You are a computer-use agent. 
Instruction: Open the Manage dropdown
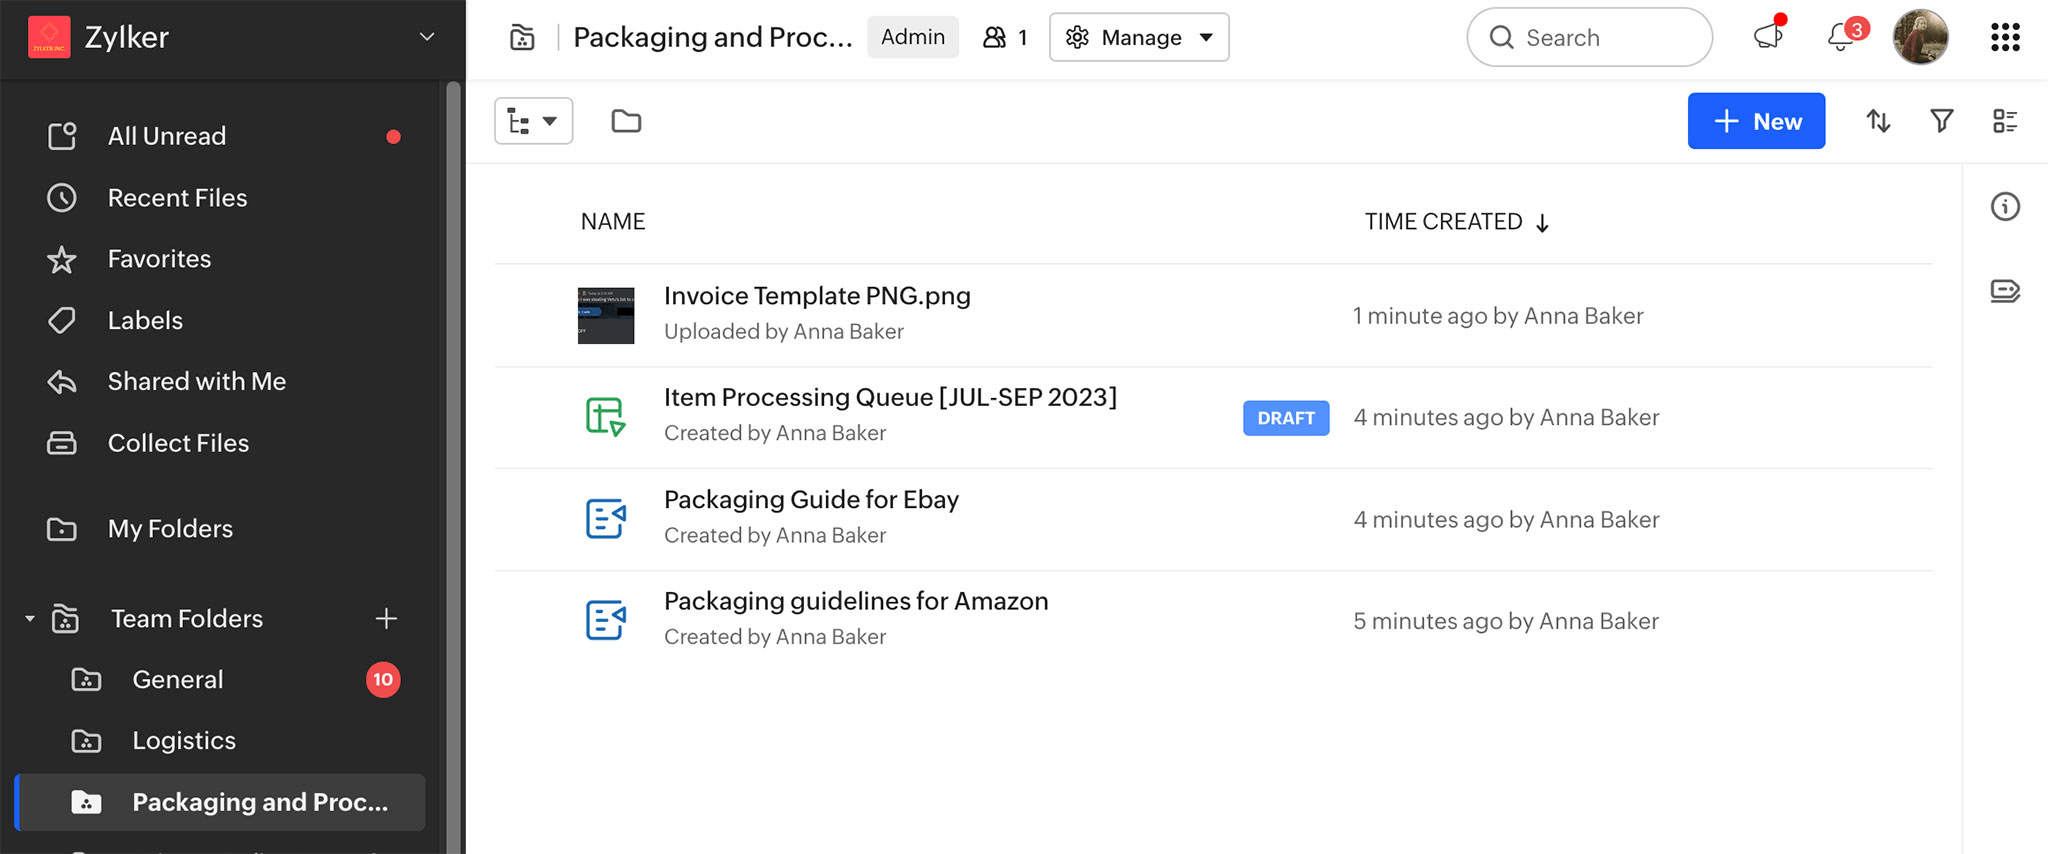[1139, 37]
